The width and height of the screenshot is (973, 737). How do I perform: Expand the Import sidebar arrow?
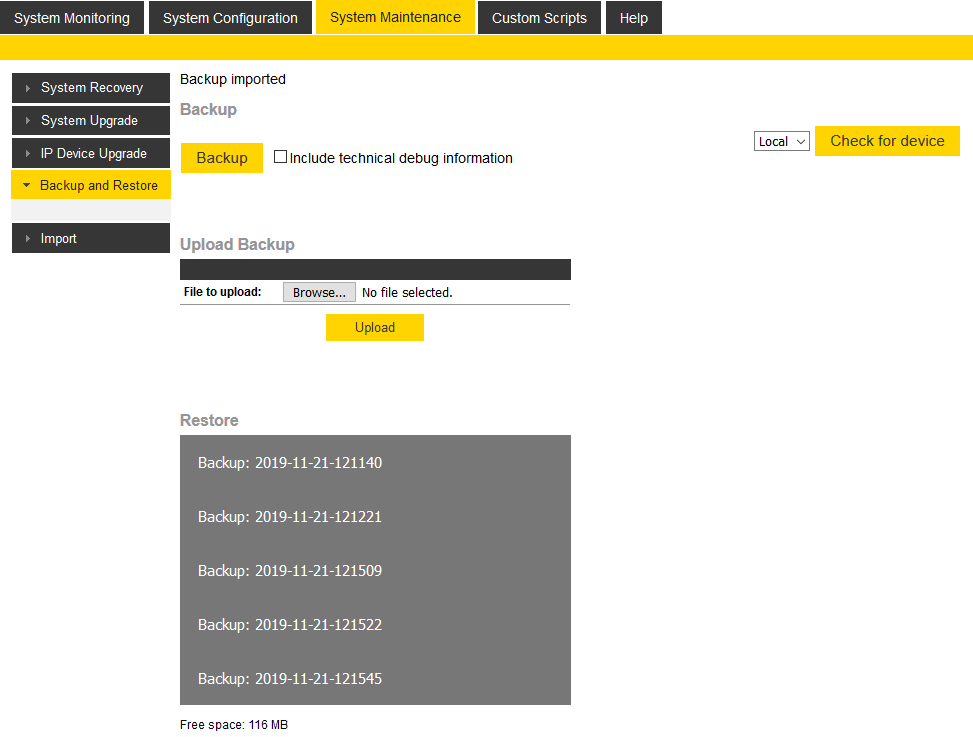click(28, 239)
